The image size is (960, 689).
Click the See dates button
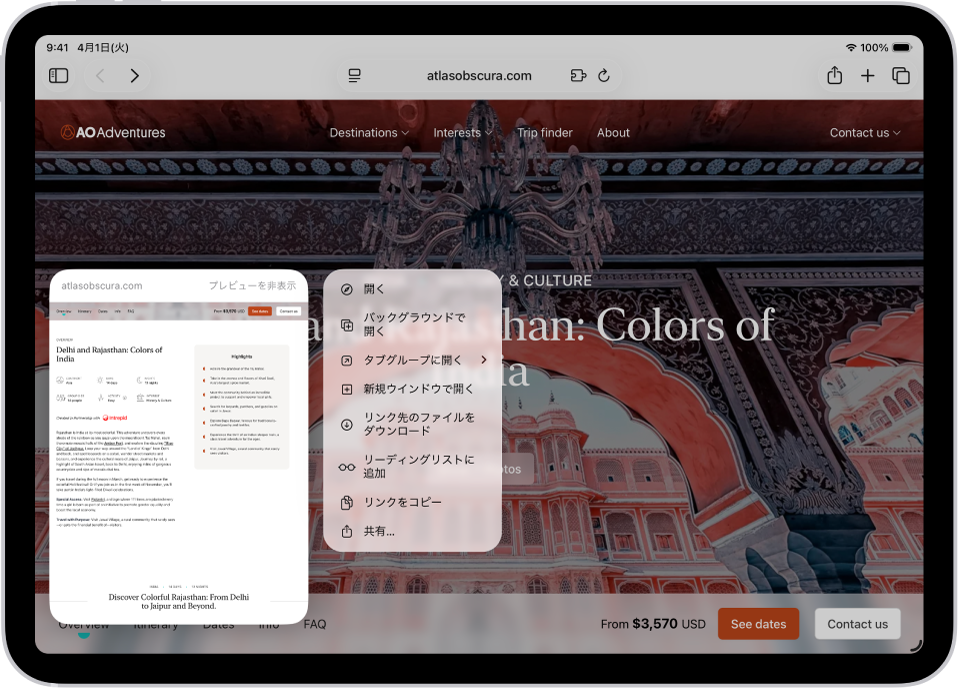tap(758, 624)
